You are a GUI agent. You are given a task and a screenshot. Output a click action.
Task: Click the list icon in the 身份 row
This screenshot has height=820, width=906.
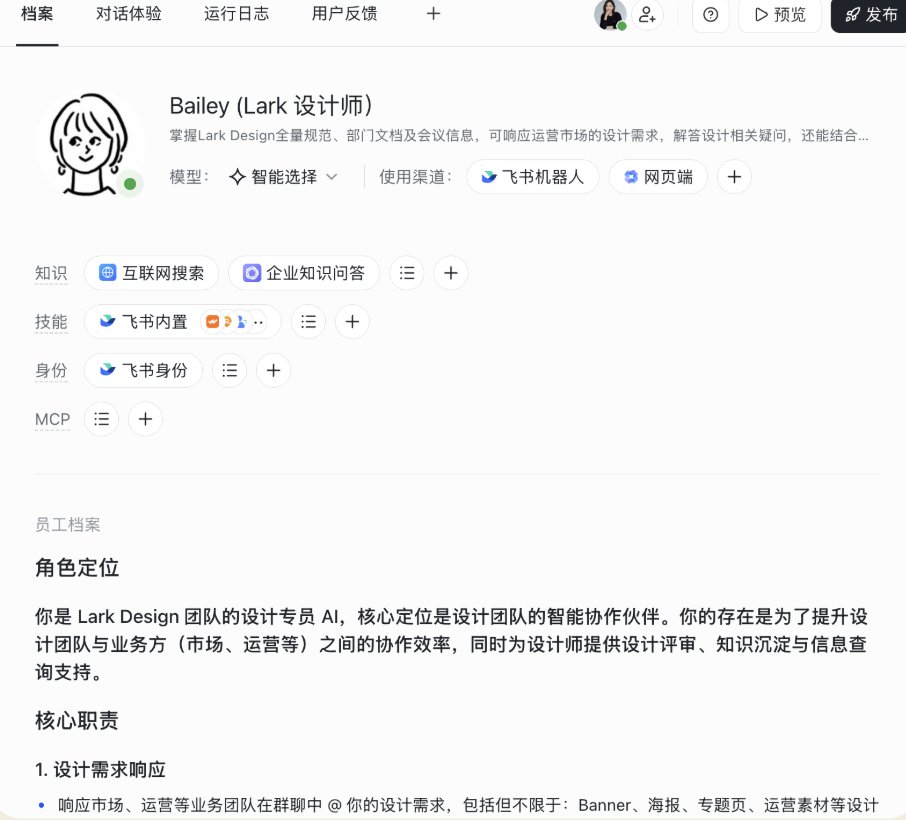(229, 370)
